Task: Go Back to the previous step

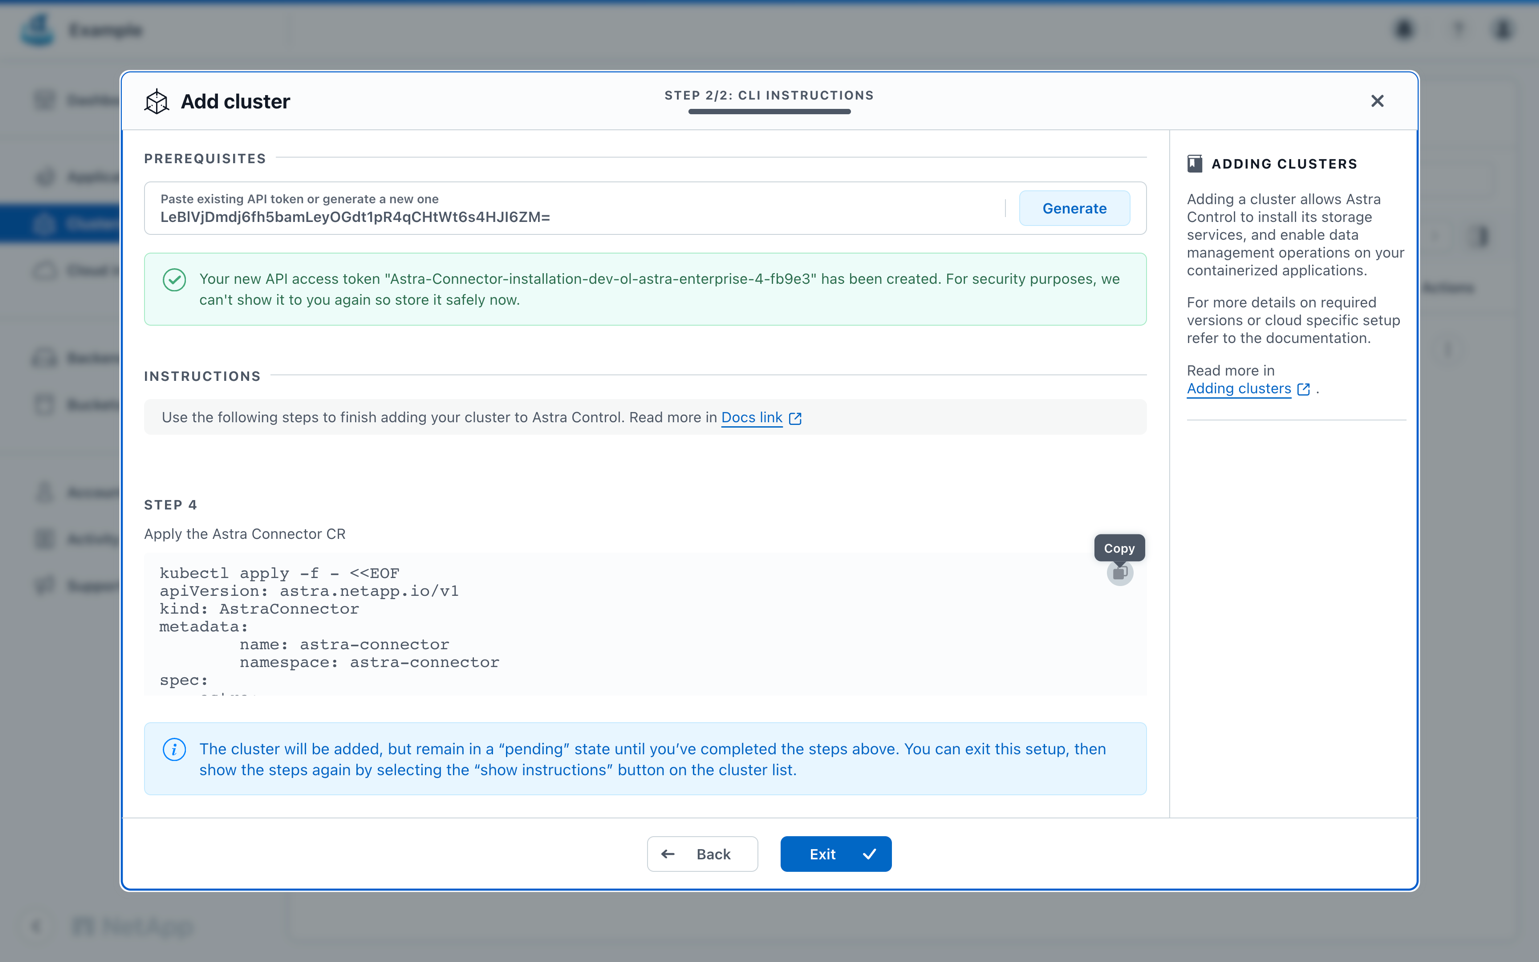Action: point(702,854)
